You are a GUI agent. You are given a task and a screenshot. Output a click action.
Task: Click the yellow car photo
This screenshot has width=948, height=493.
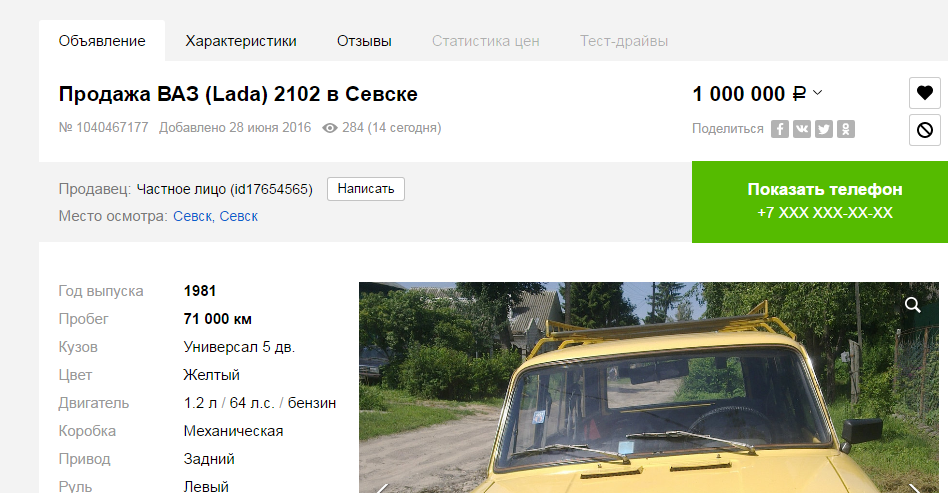coord(649,387)
